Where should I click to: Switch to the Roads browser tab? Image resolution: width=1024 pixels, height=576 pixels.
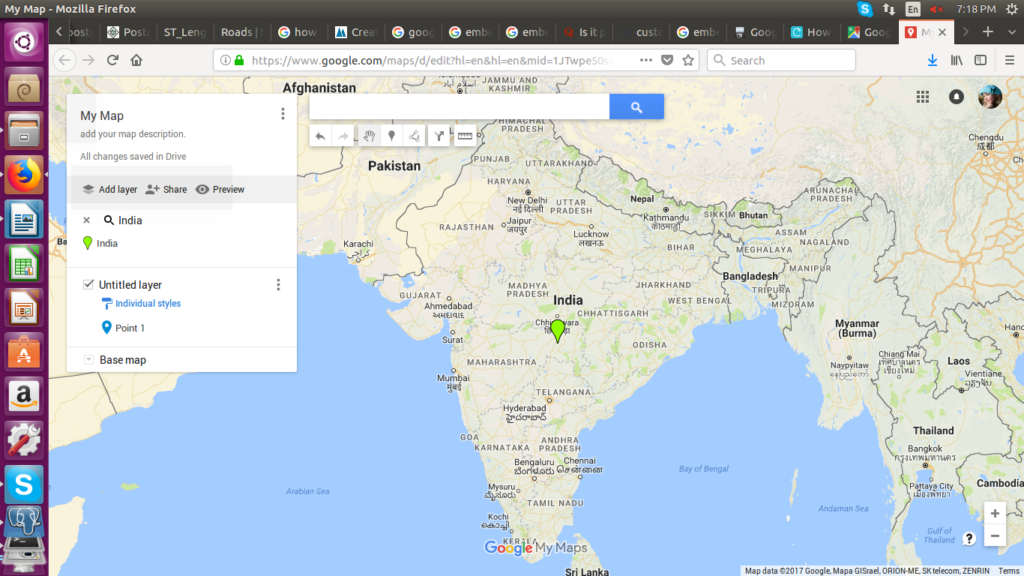click(x=240, y=32)
